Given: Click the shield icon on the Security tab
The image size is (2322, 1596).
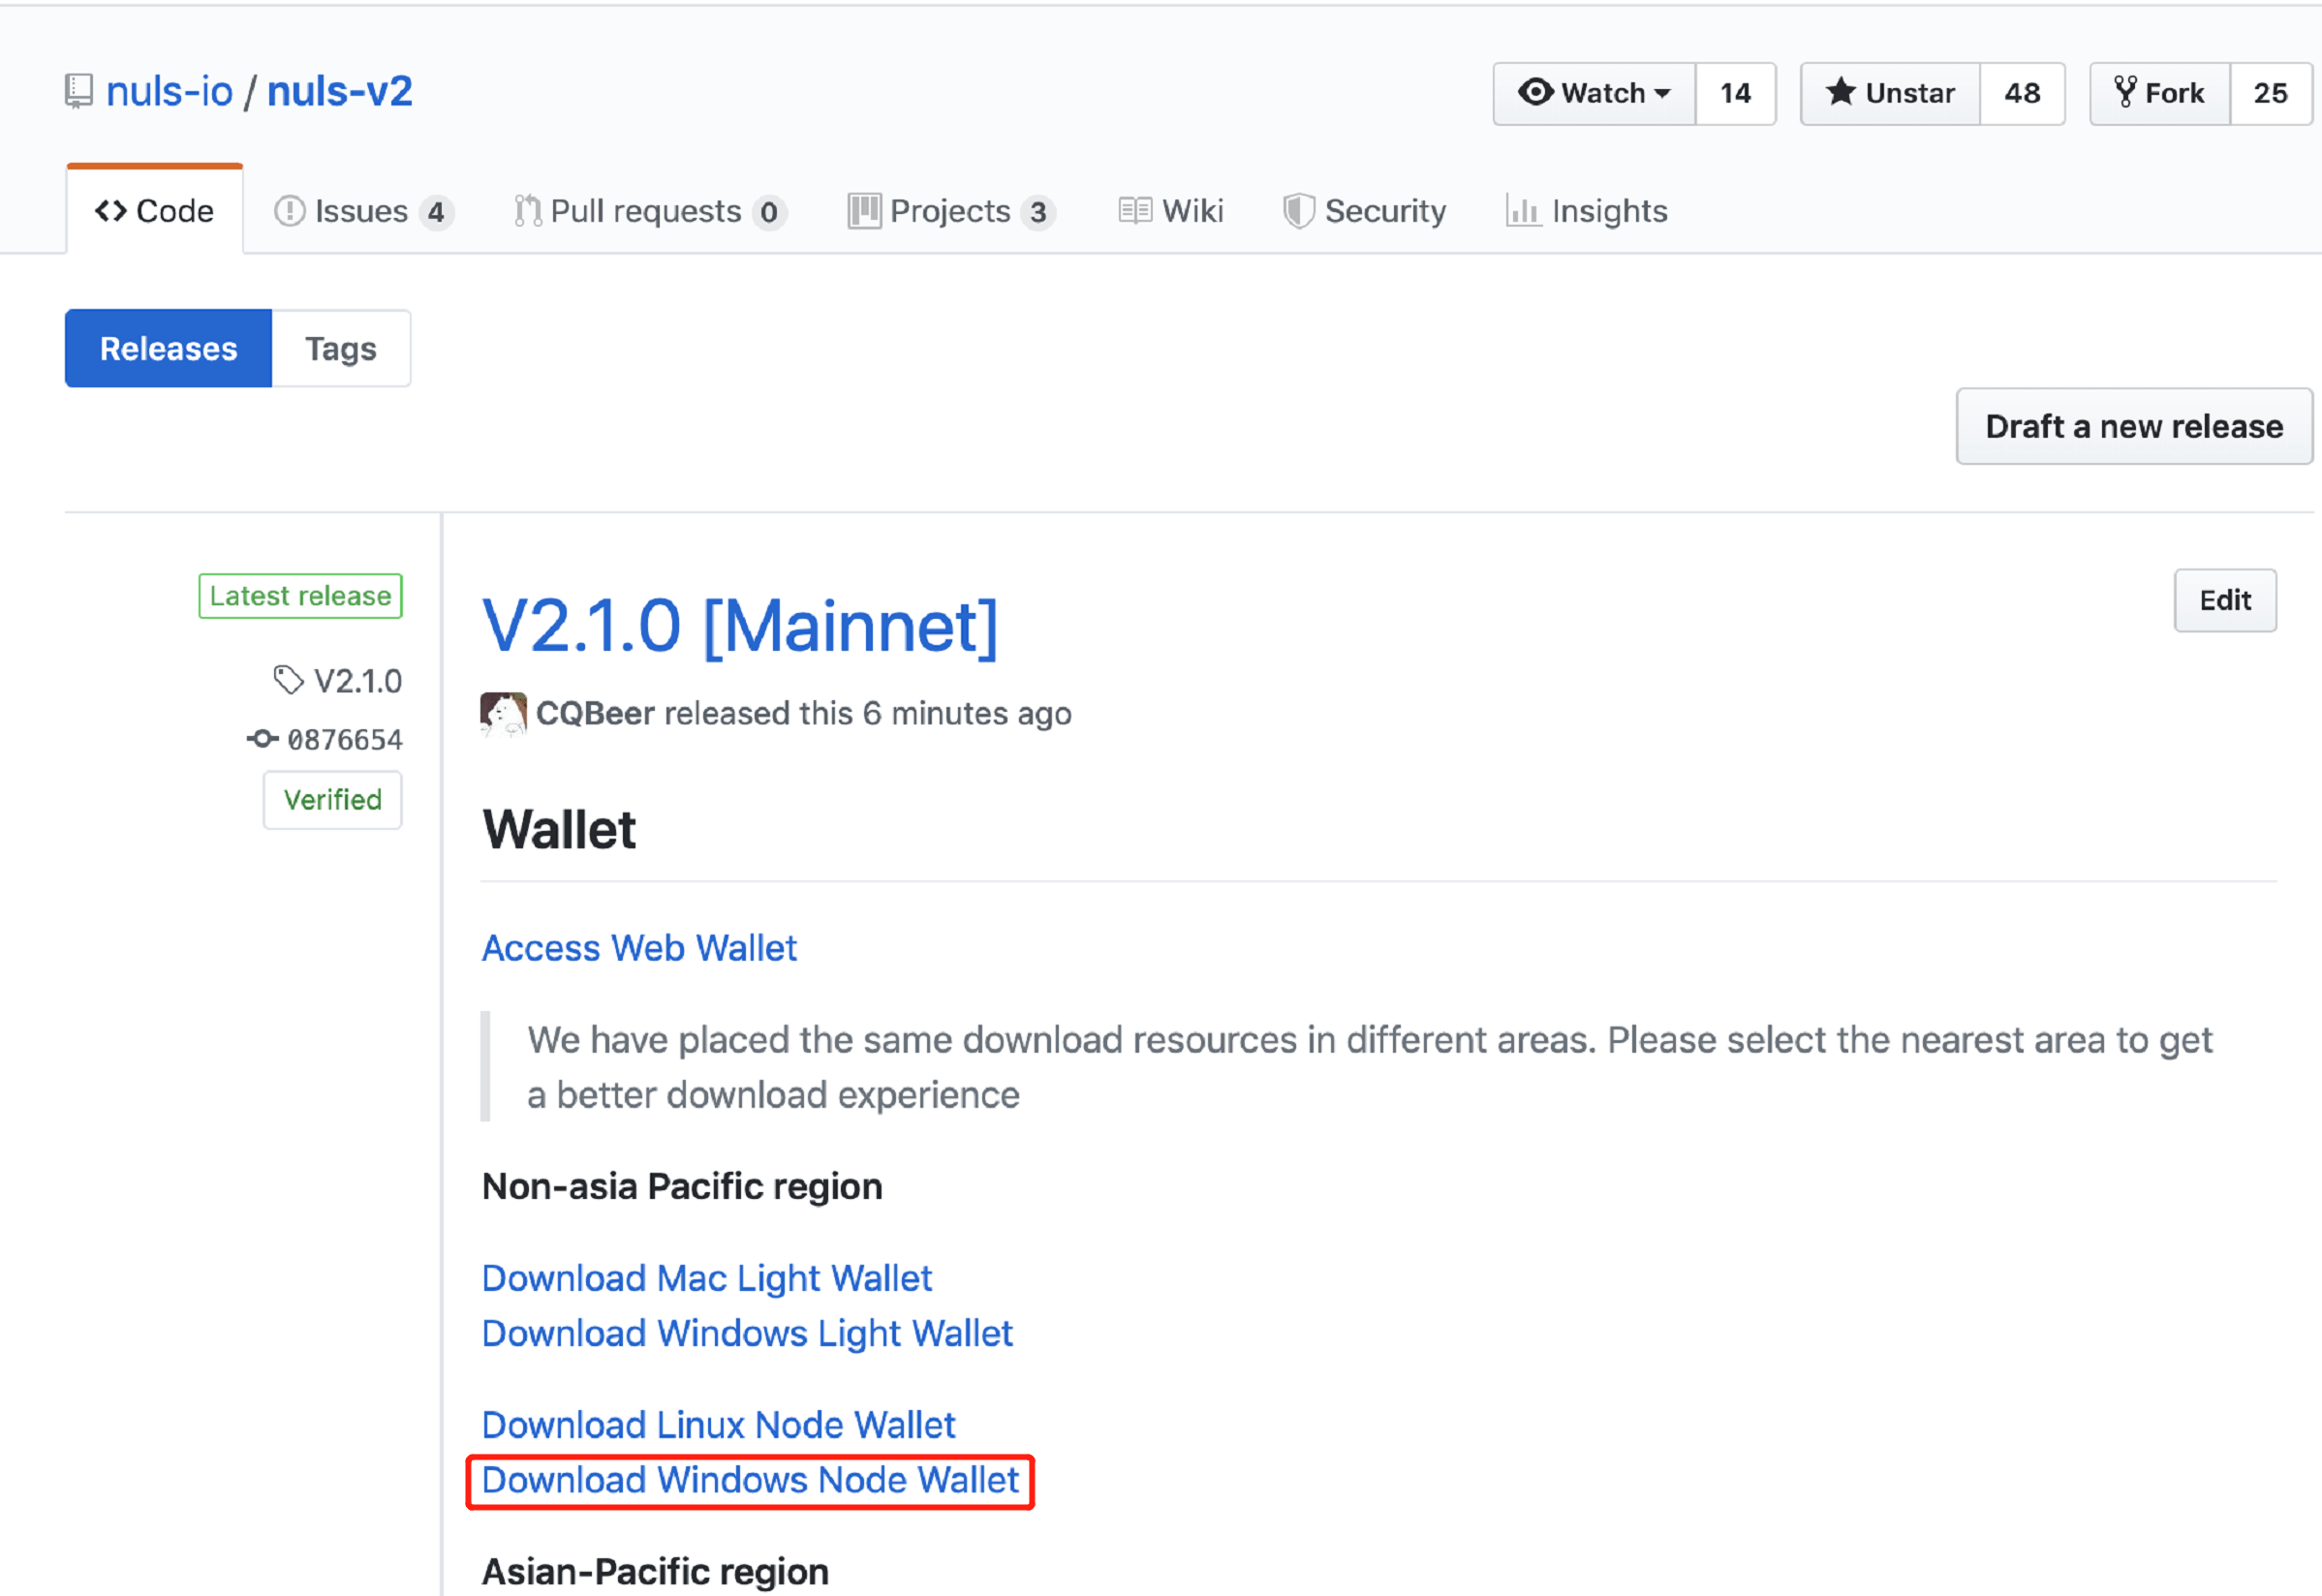Looking at the screenshot, I should click(x=1299, y=211).
